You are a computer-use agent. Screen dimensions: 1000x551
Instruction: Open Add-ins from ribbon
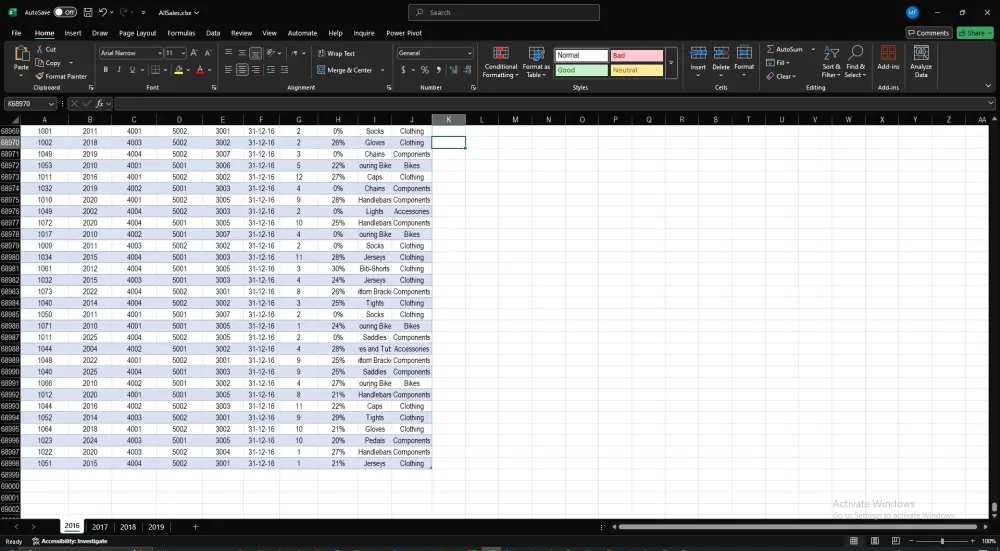pos(888,57)
